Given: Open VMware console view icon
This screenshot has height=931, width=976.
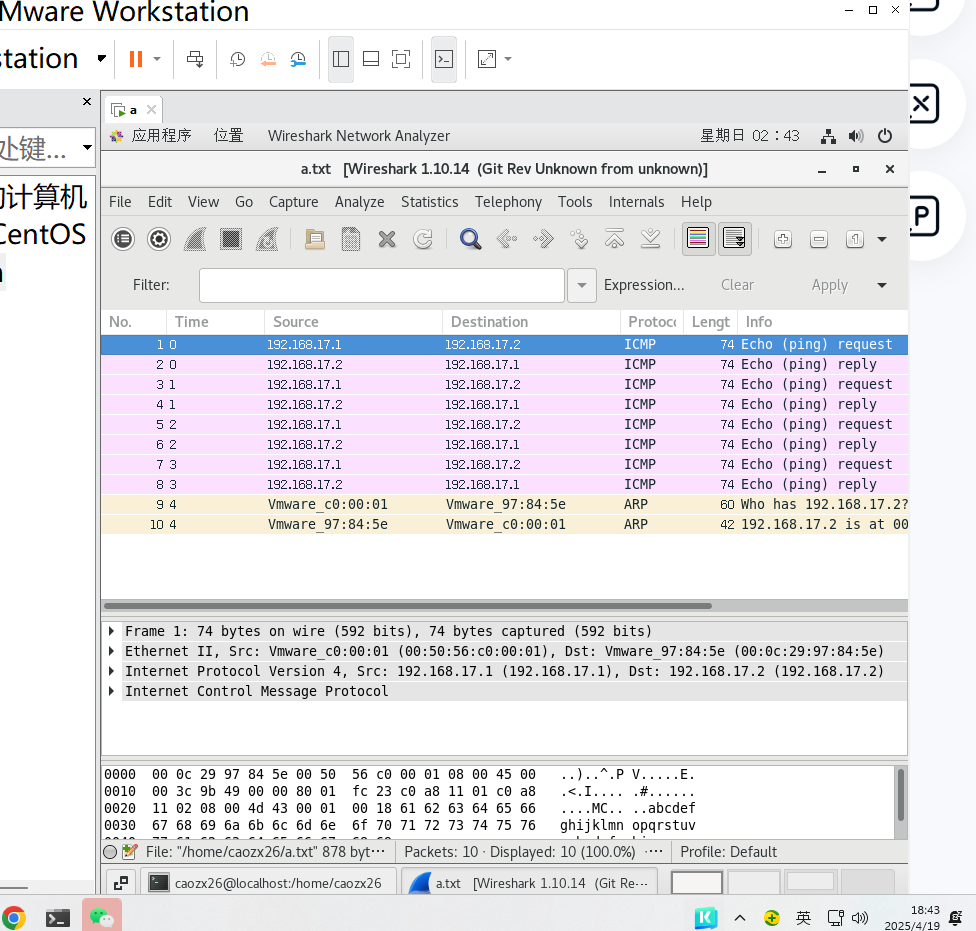Looking at the screenshot, I should 444,59.
